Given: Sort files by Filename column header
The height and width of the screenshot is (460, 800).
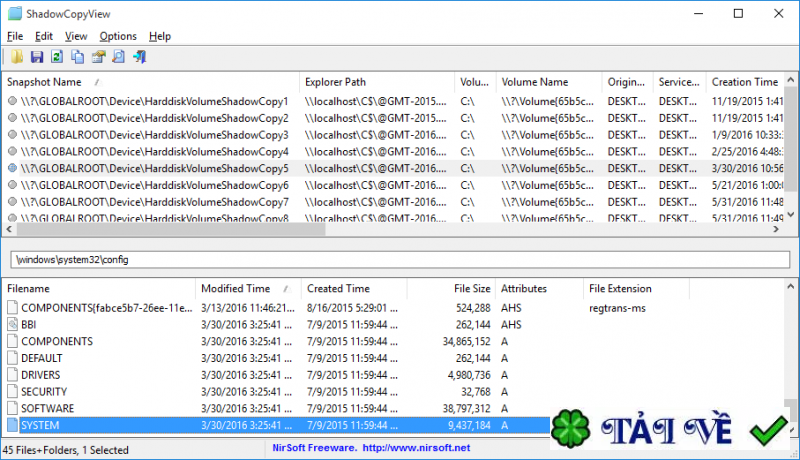Looking at the screenshot, I should pyautogui.click(x=99, y=289).
